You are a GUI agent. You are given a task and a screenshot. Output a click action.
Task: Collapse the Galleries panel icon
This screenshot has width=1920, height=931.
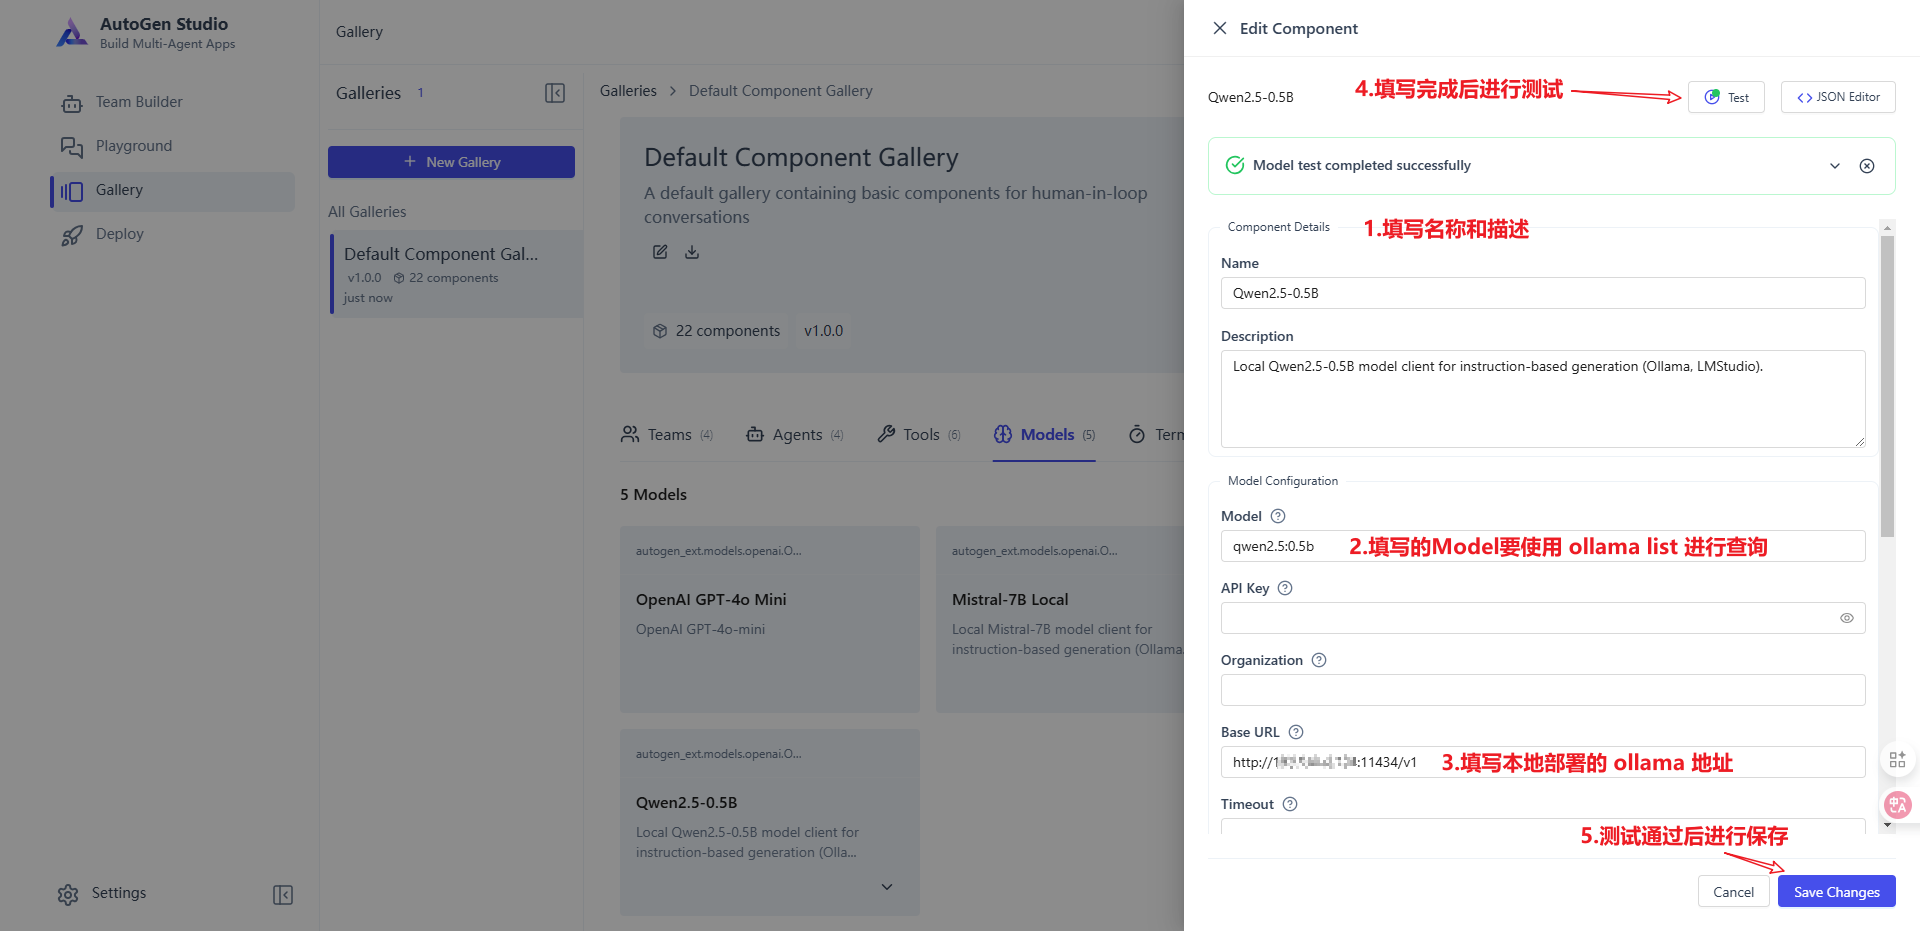click(x=555, y=93)
